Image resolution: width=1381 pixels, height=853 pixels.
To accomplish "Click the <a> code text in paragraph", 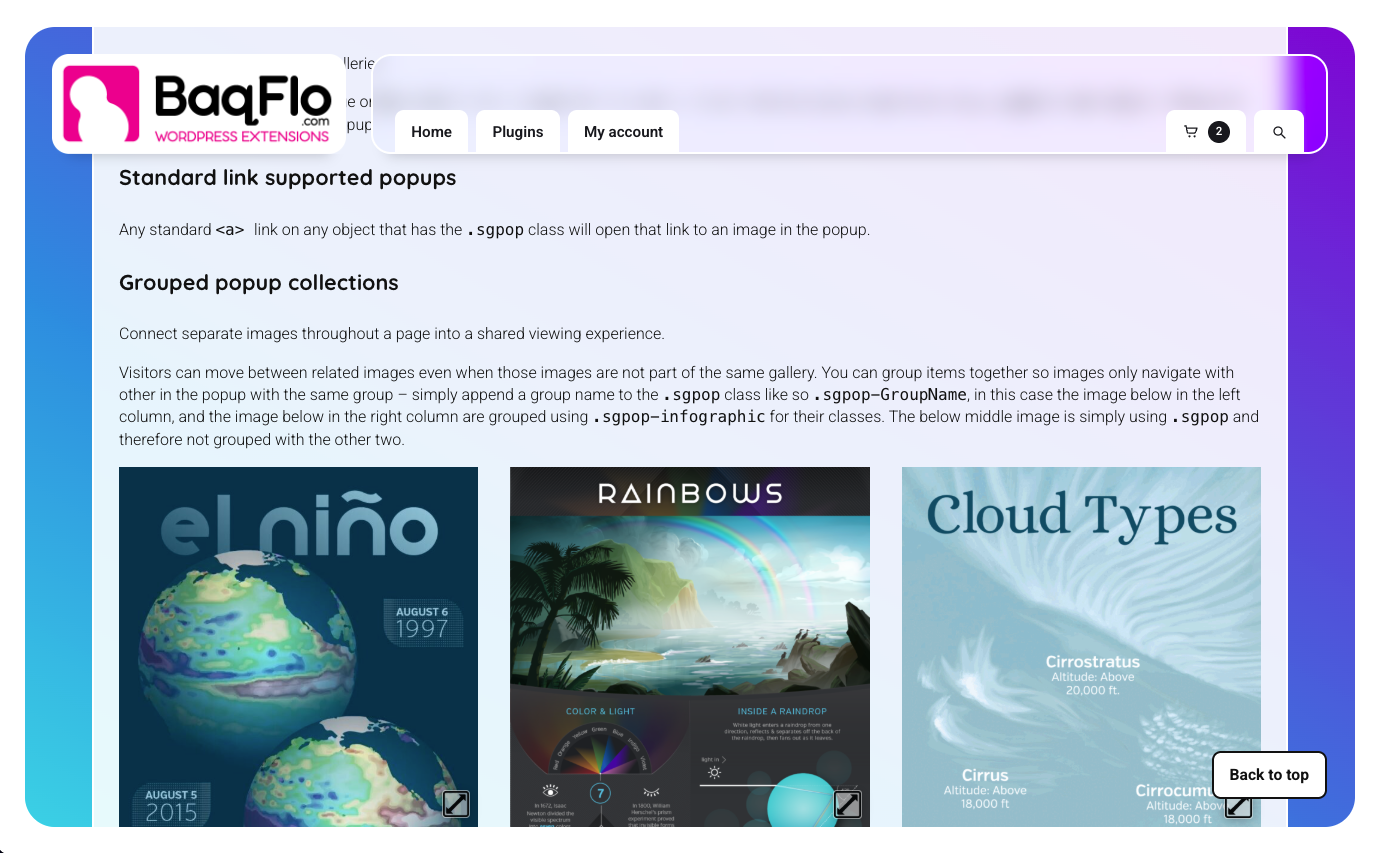I will (230, 230).
